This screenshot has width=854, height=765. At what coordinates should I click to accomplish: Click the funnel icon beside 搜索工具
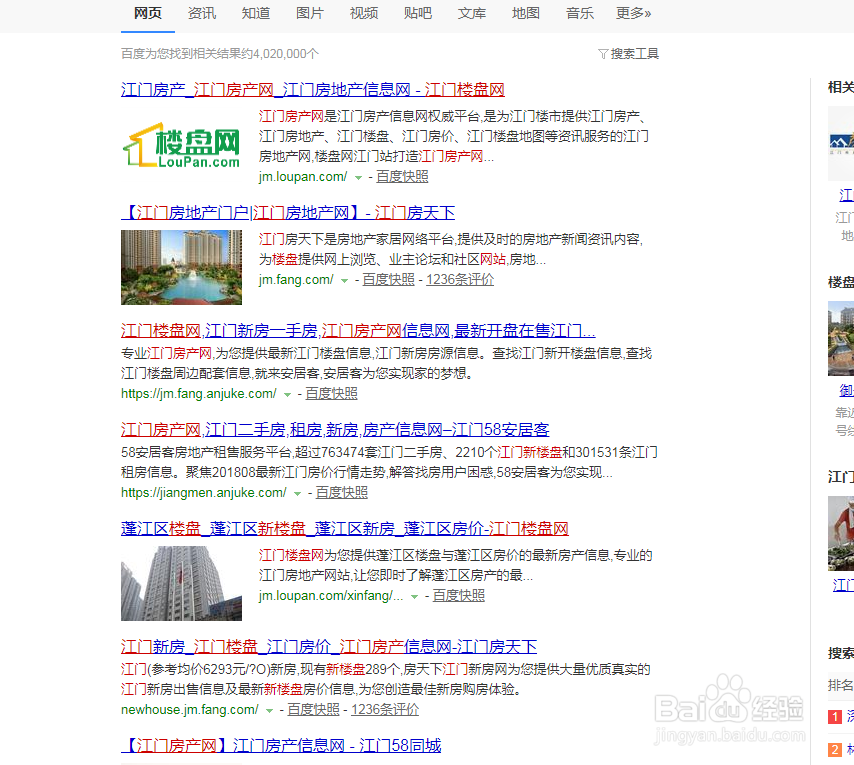pos(603,54)
